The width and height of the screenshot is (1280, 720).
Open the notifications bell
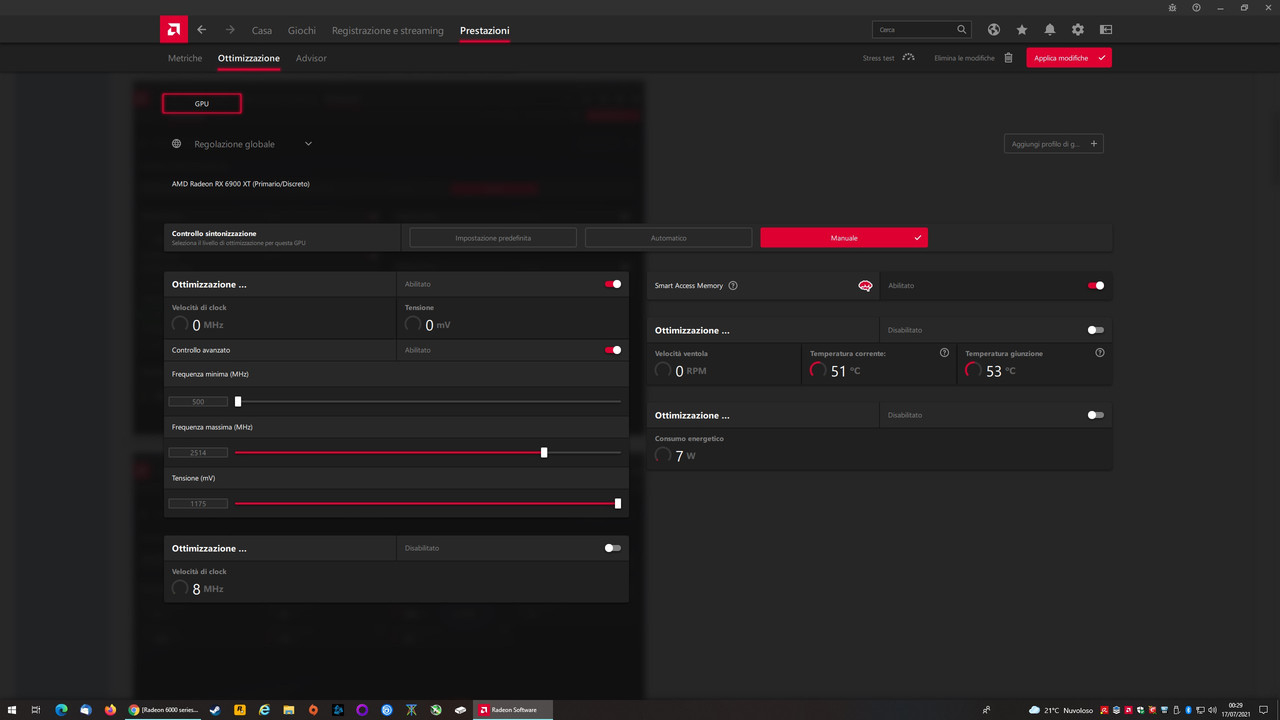click(x=1050, y=30)
